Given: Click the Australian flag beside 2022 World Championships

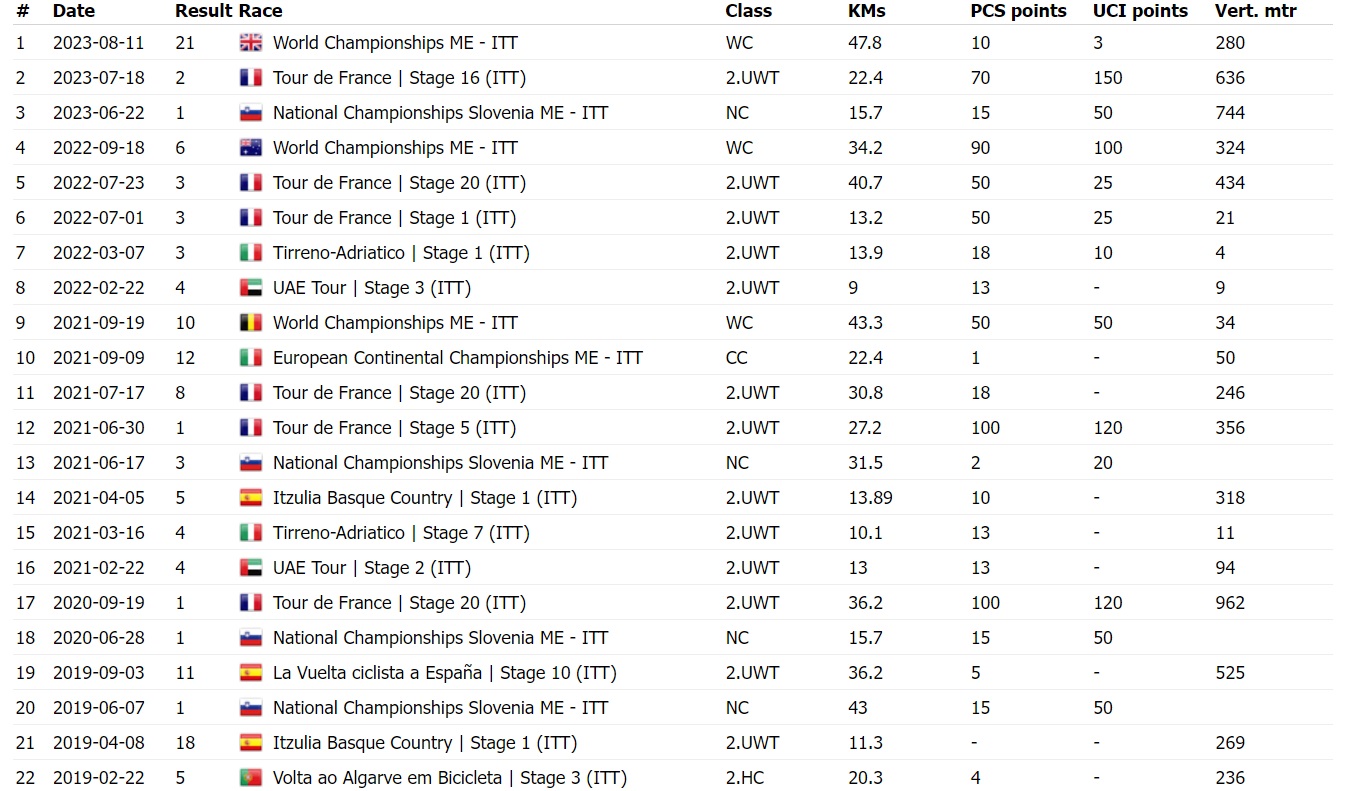Looking at the screenshot, I should point(251,148).
